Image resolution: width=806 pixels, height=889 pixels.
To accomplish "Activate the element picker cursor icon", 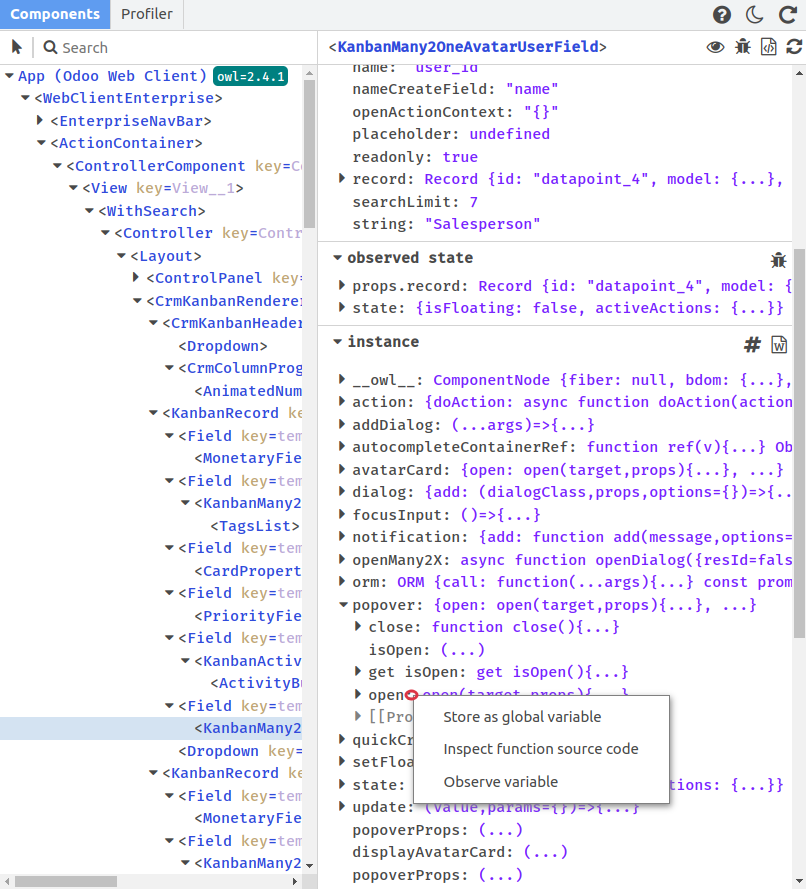I will click(17, 47).
